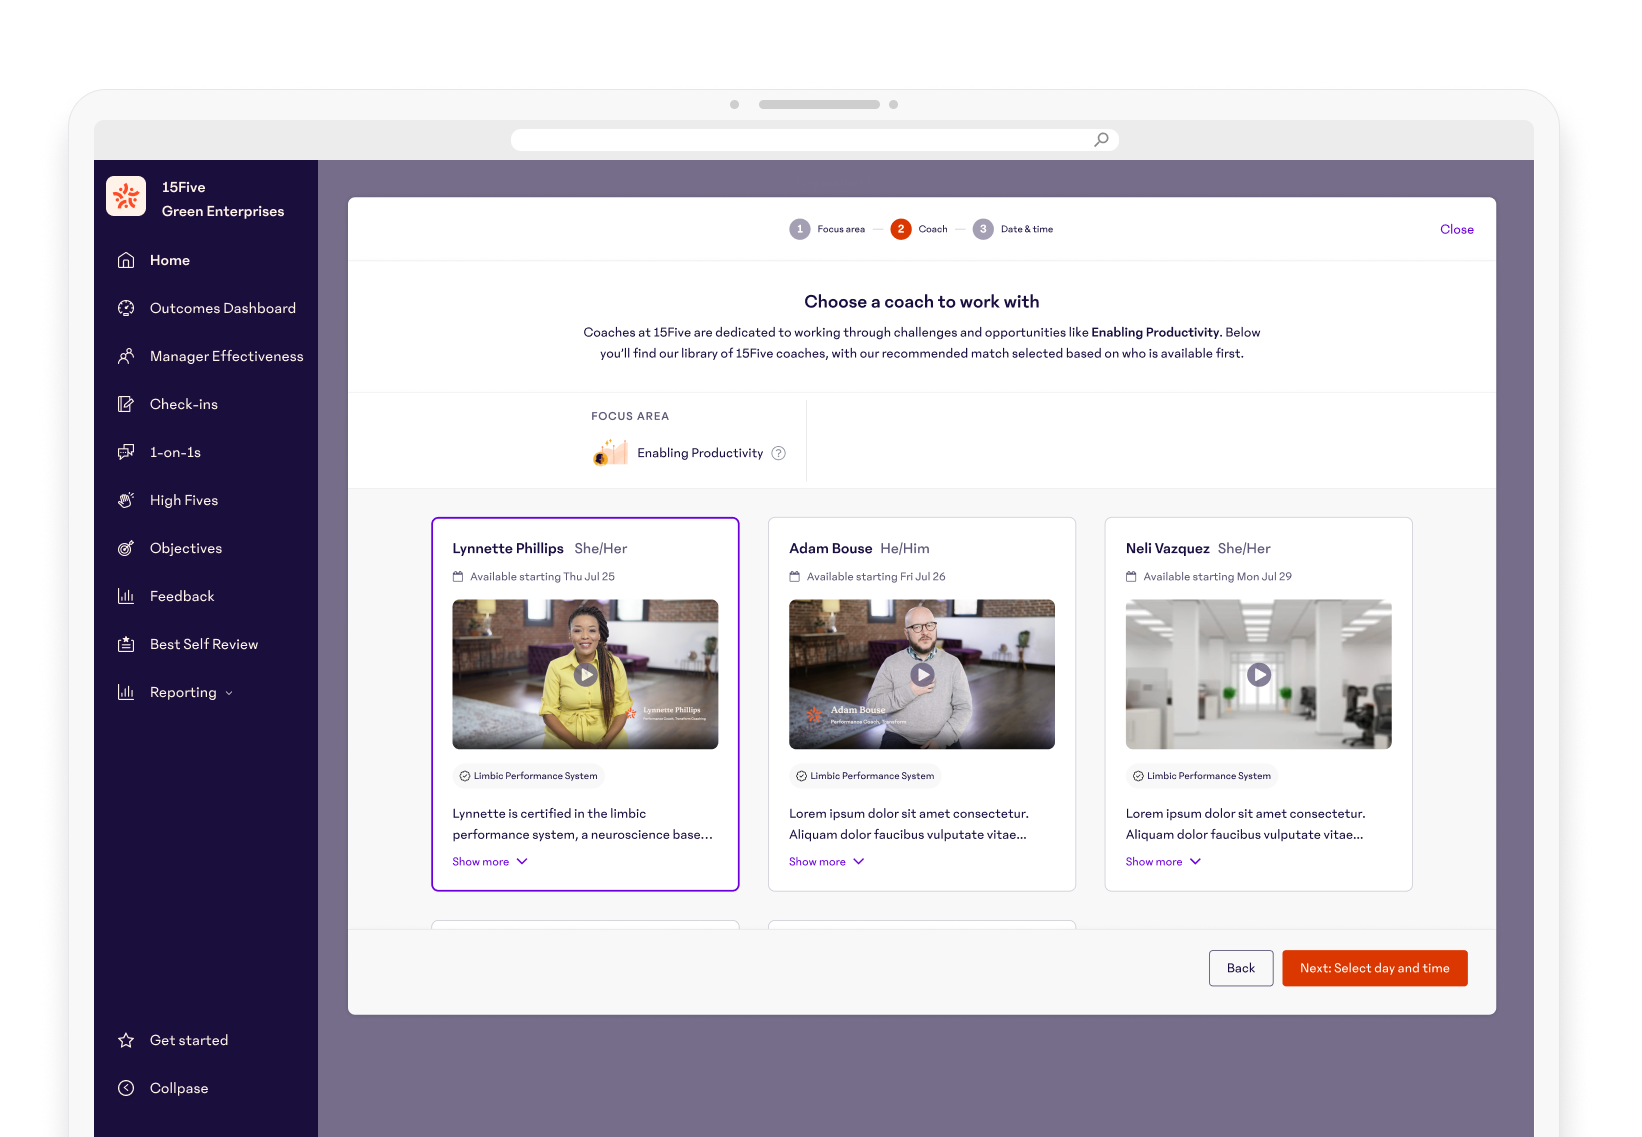Select step 2 Coach in wizard
This screenshot has height=1137, width=1642.
tap(919, 229)
